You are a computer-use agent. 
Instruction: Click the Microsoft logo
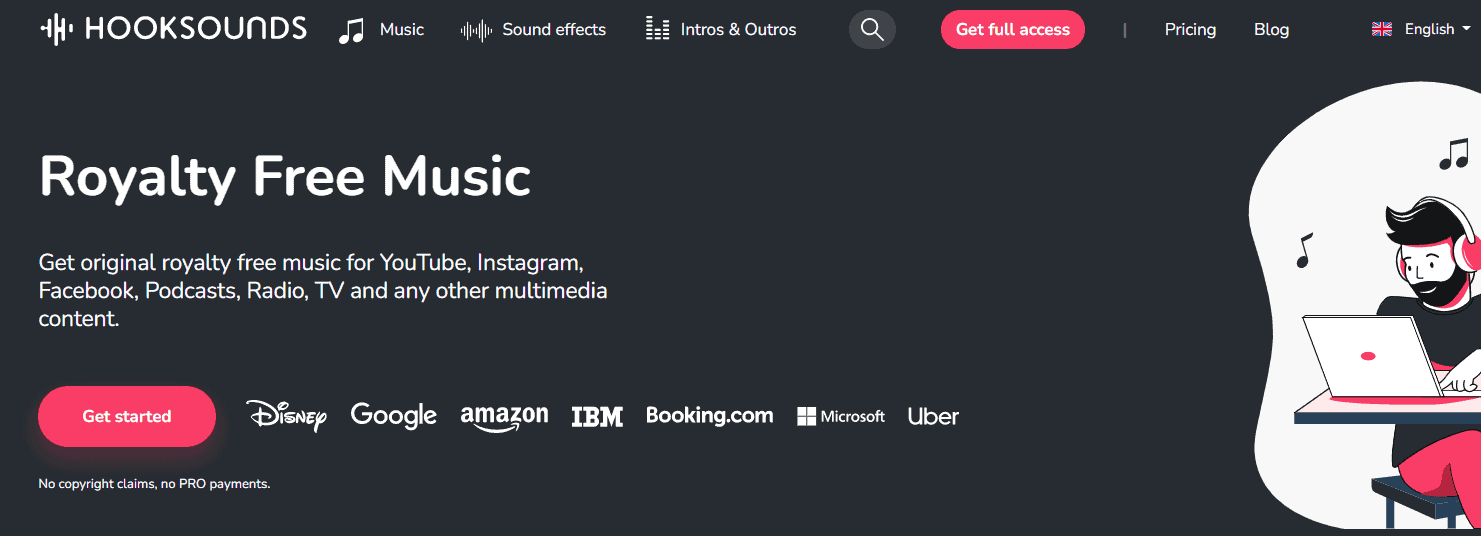841,417
